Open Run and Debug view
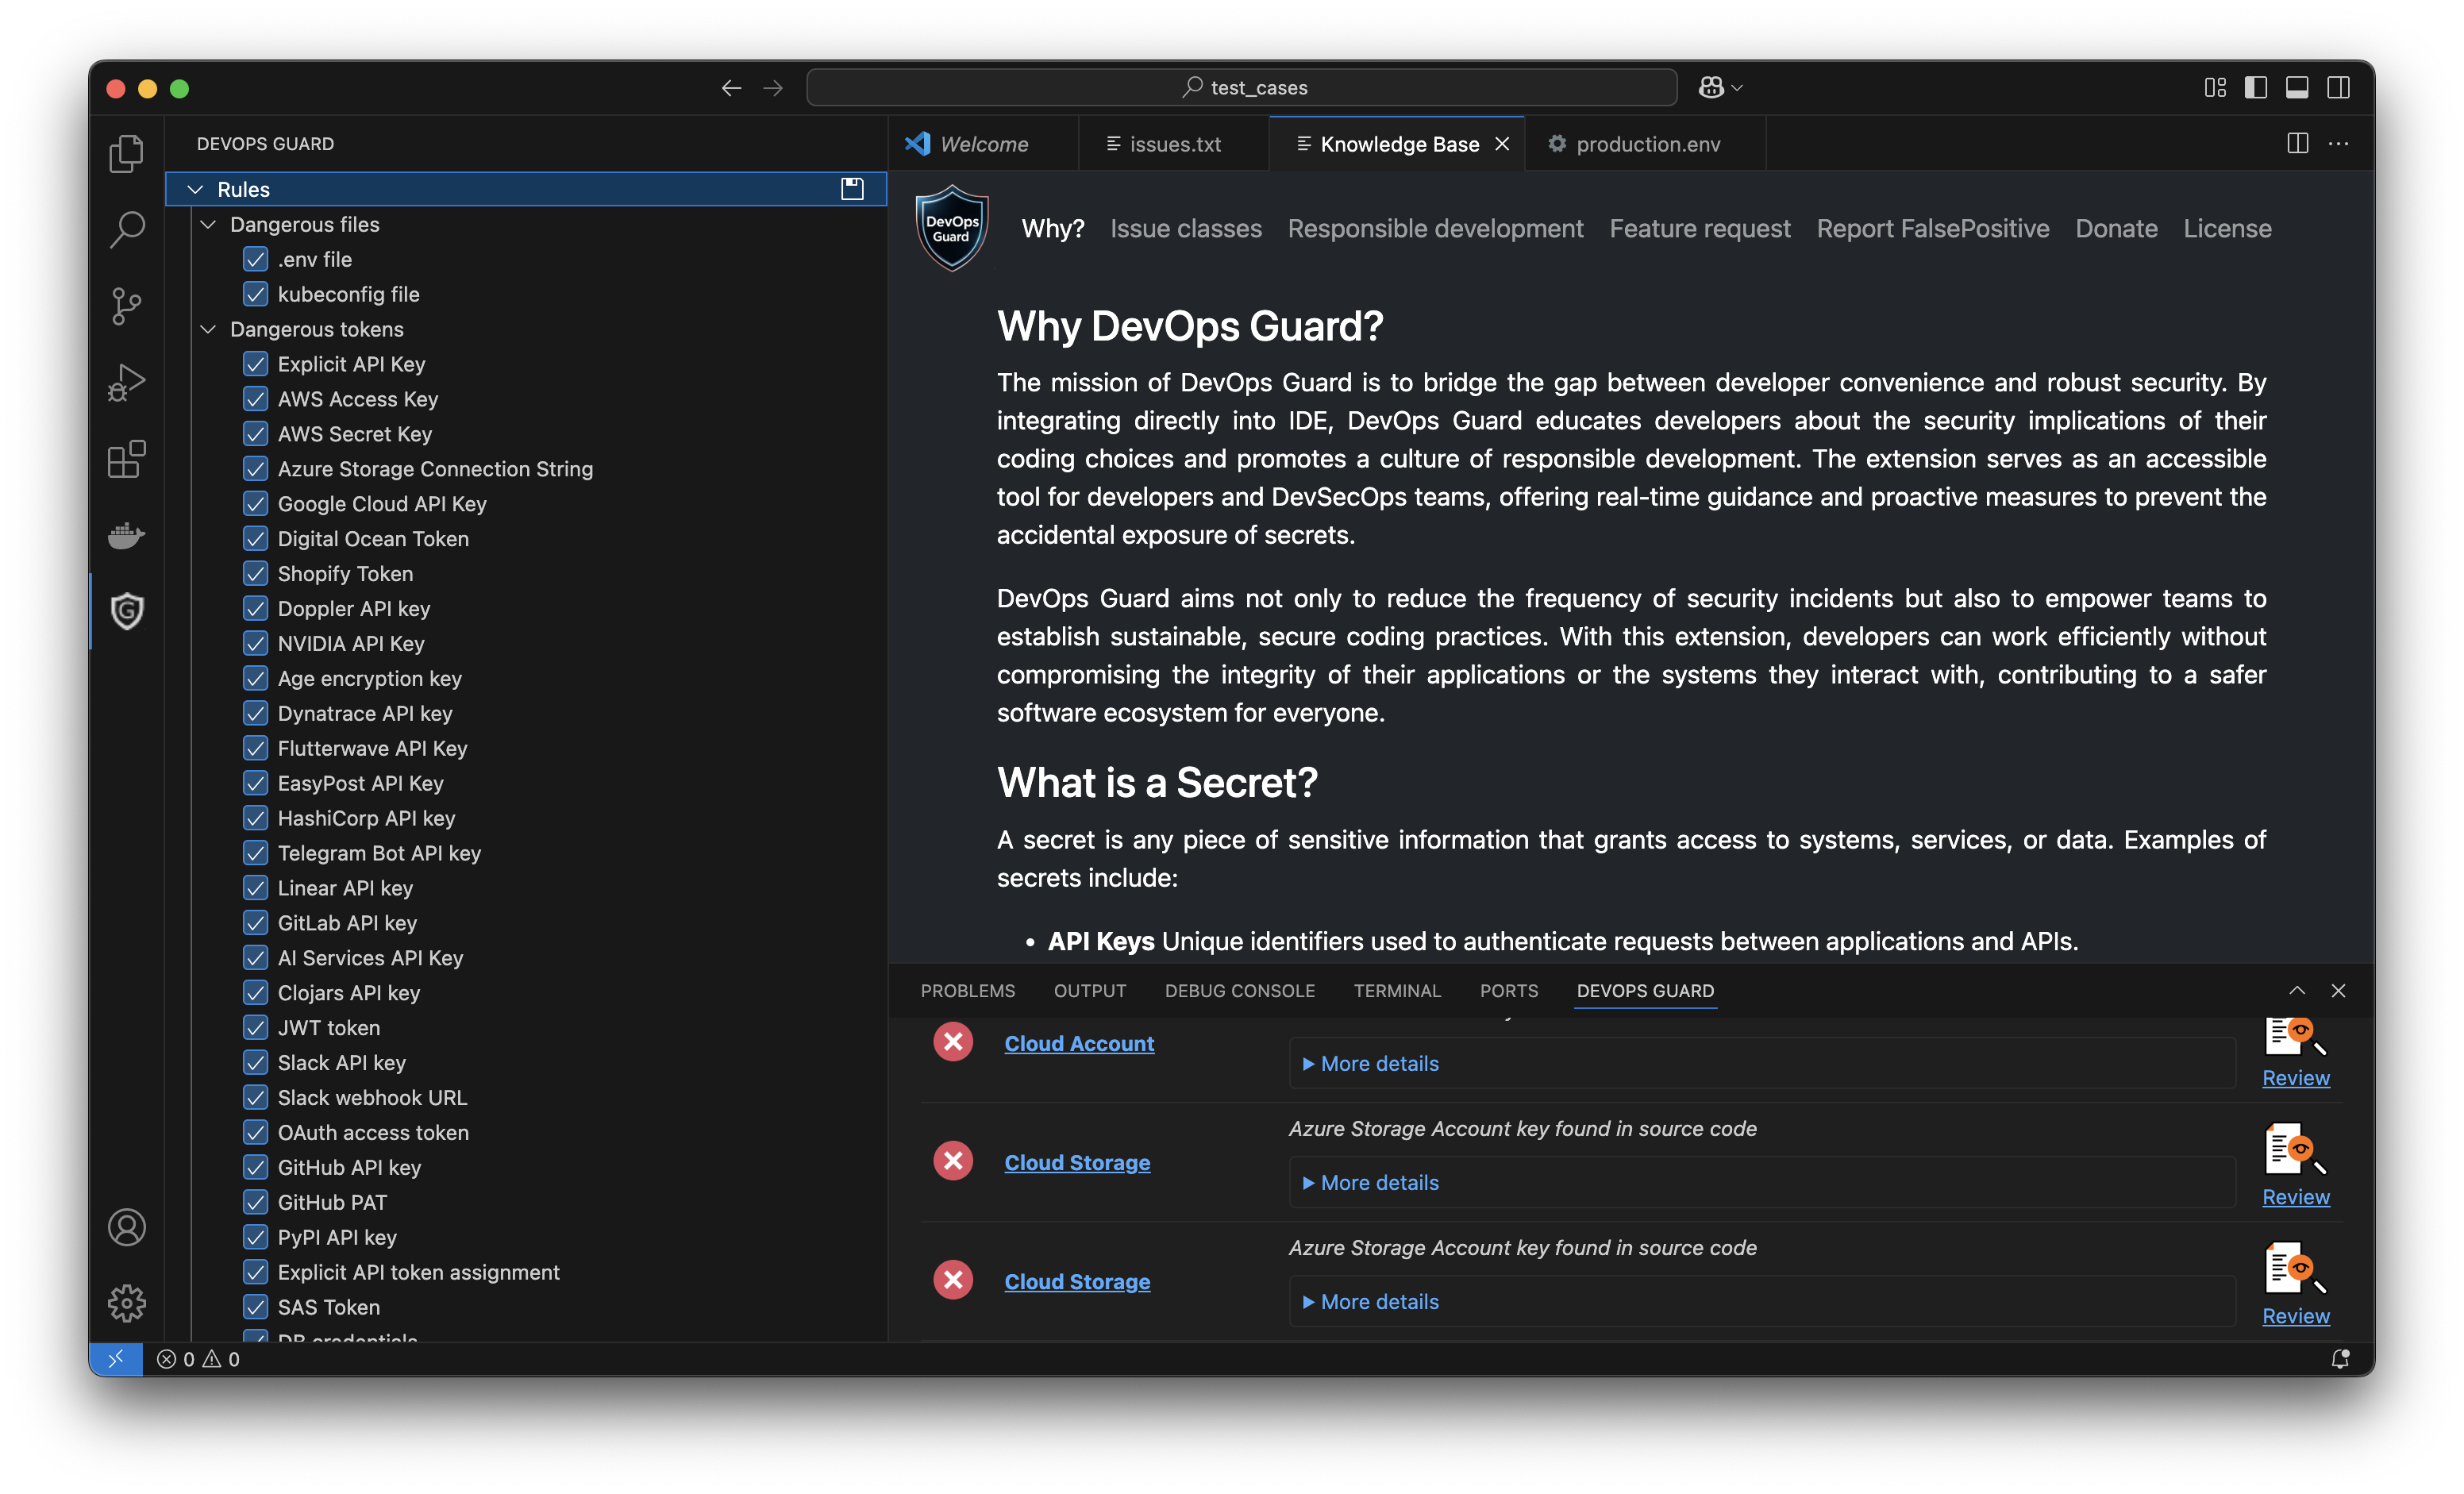2464x1494 pixels. point(127,382)
